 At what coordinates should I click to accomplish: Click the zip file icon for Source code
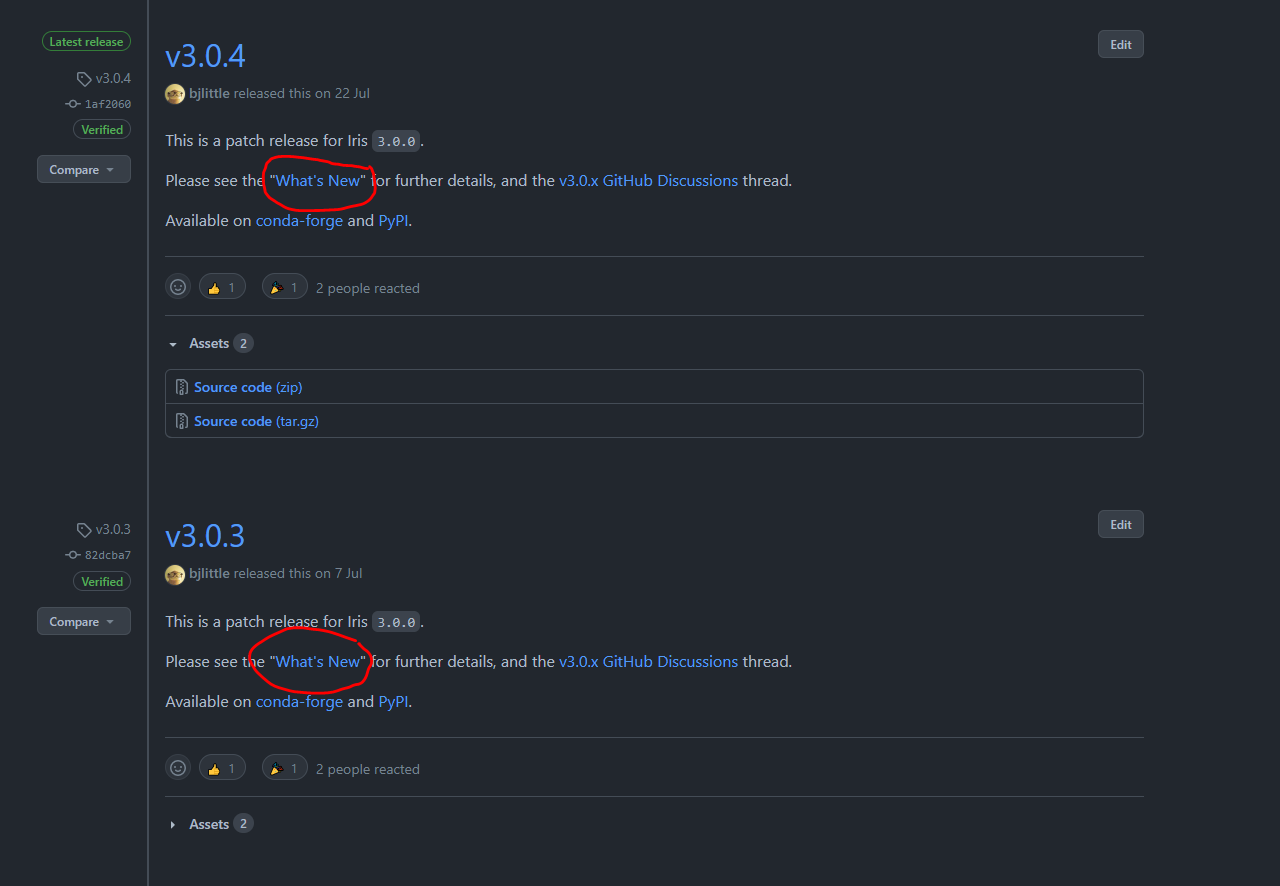(182, 387)
